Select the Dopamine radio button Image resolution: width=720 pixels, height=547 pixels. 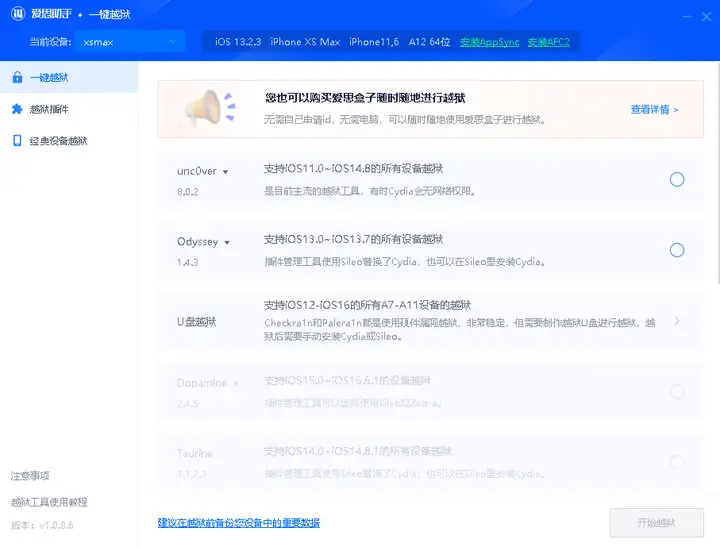tap(677, 391)
